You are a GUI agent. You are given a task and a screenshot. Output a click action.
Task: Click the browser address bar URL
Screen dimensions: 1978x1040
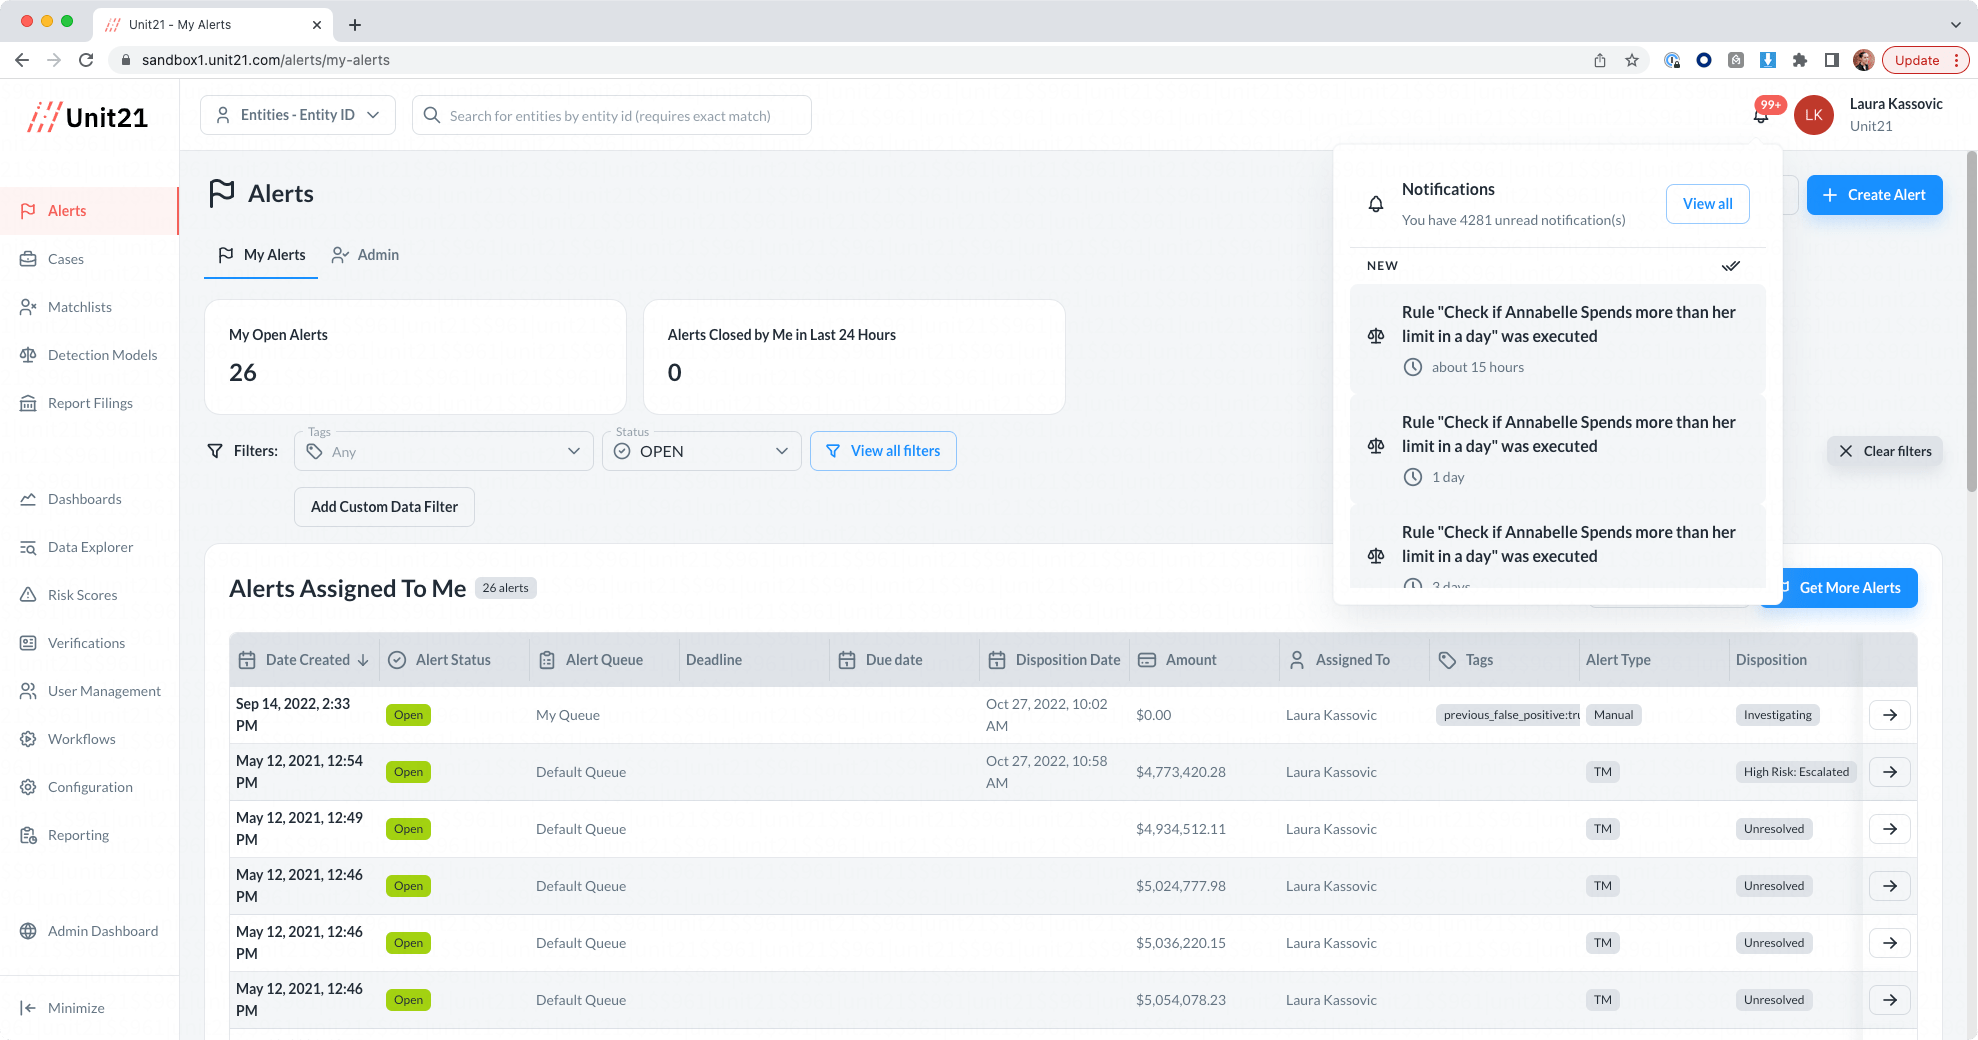[x=266, y=60]
